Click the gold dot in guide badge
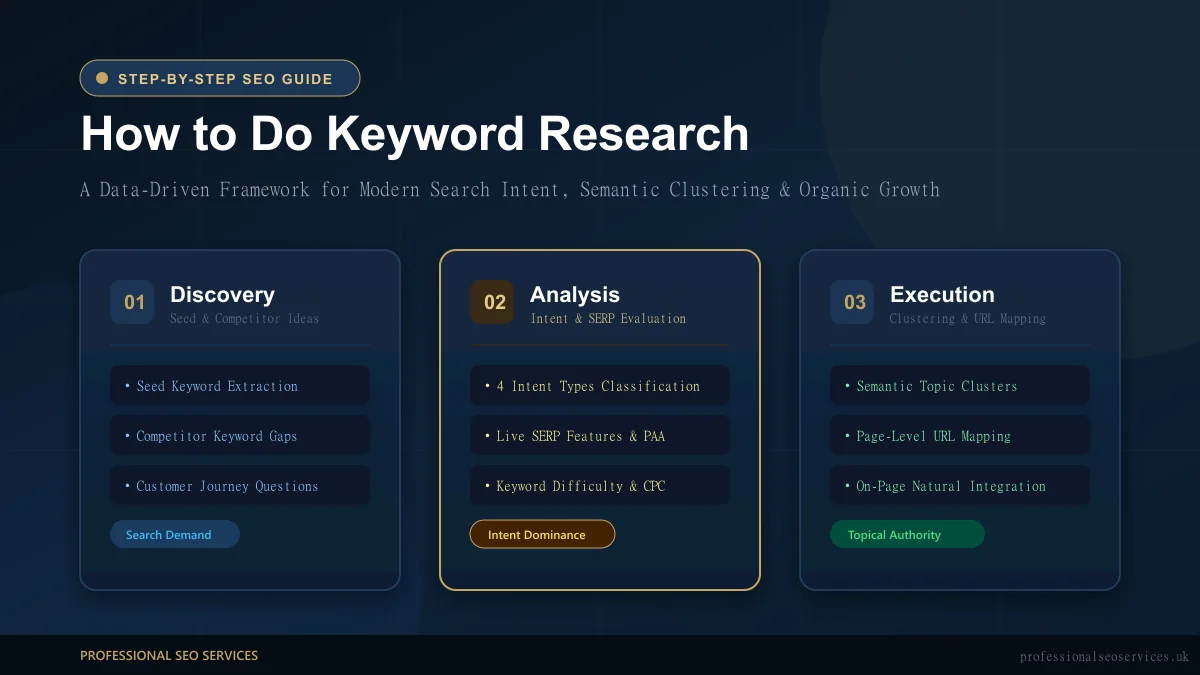The height and width of the screenshot is (675, 1200). [102, 78]
